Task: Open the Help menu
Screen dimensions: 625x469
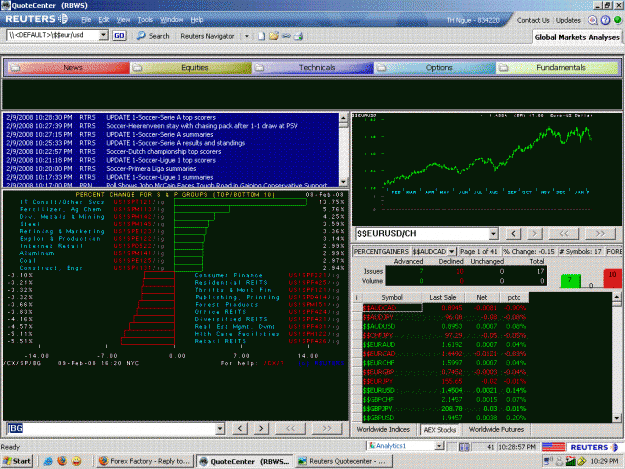Action: pos(197,20)
